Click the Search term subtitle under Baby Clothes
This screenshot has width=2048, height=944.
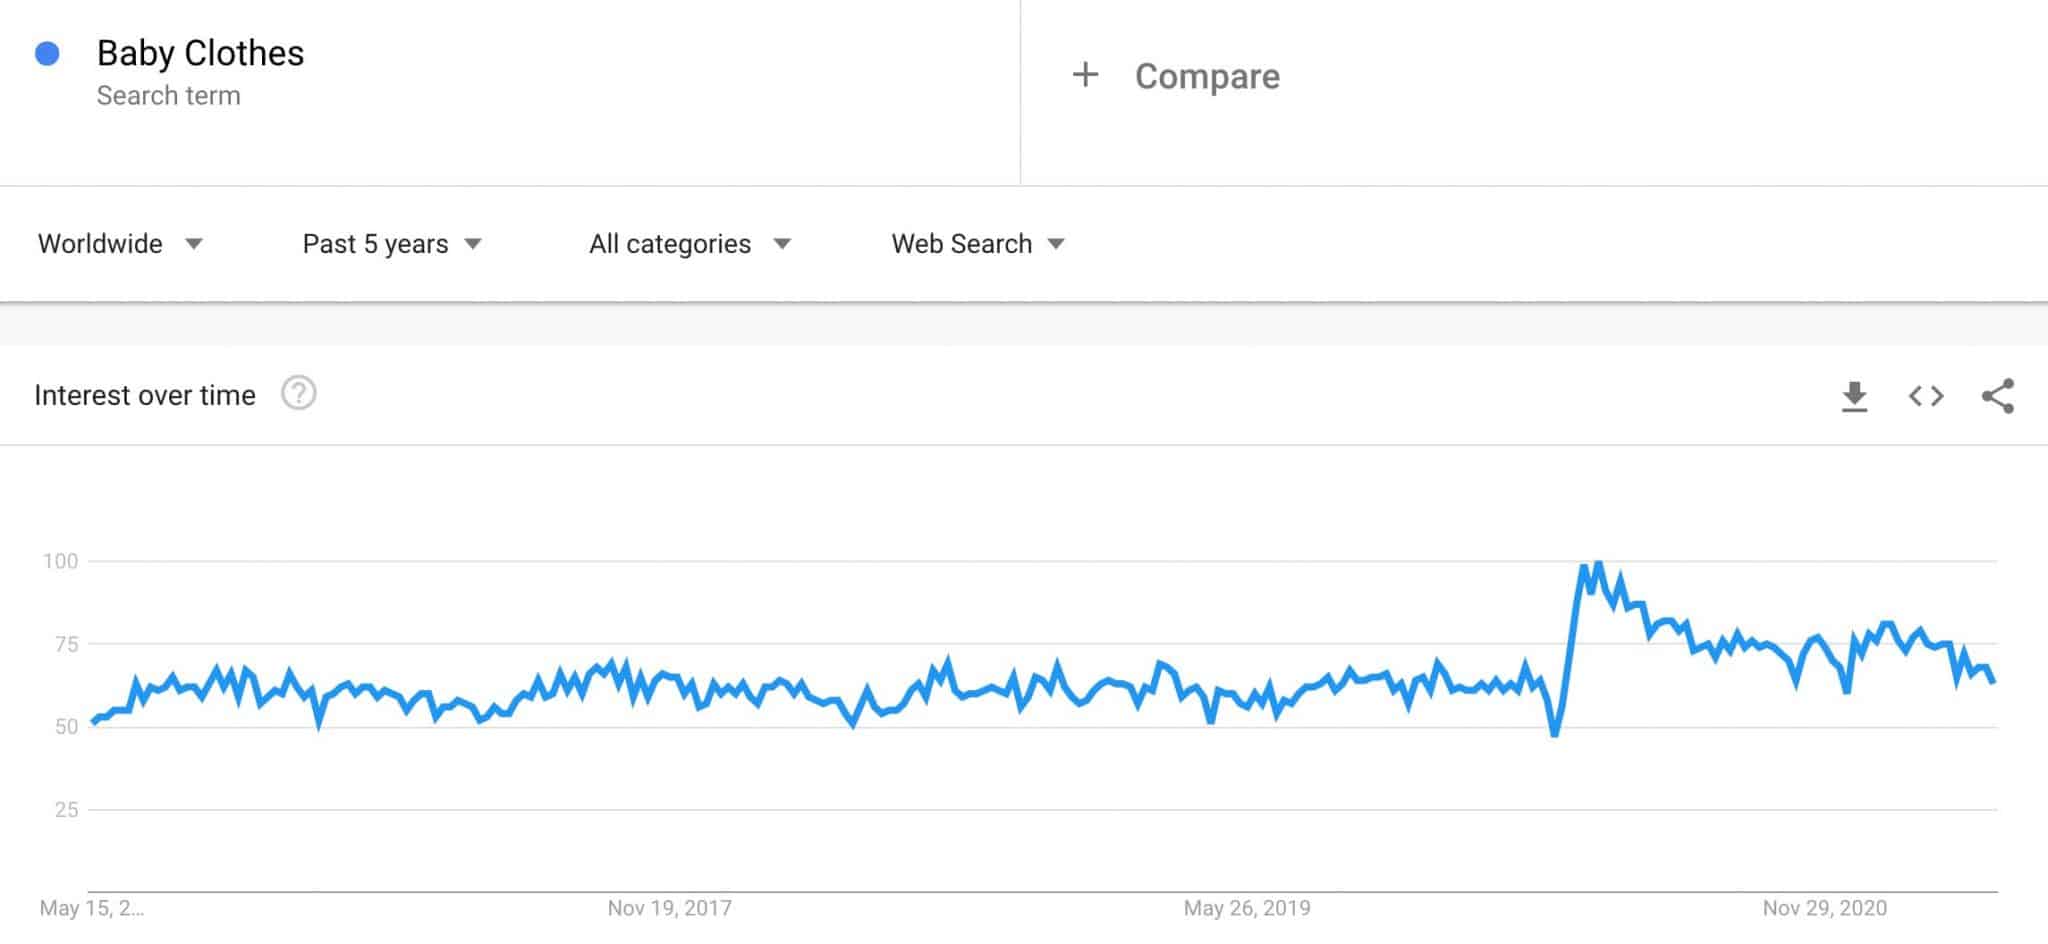point(168,95)
